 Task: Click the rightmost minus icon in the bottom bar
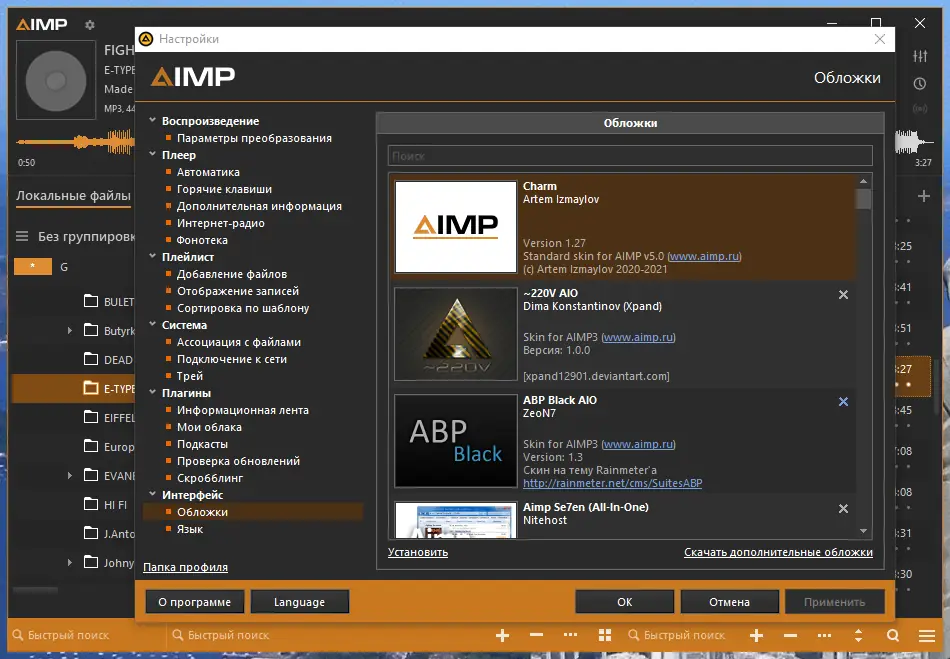click(x=790, y=635)
